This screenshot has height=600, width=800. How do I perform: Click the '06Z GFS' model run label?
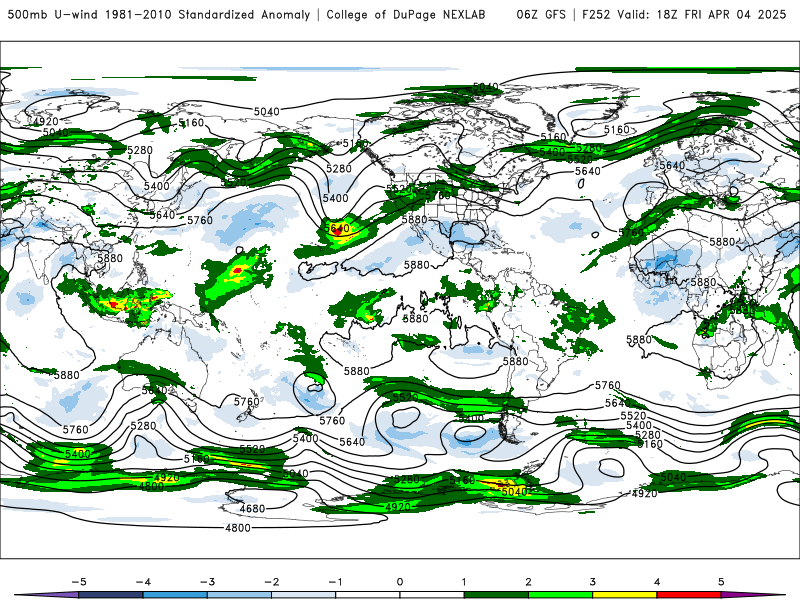coord(541,14)
